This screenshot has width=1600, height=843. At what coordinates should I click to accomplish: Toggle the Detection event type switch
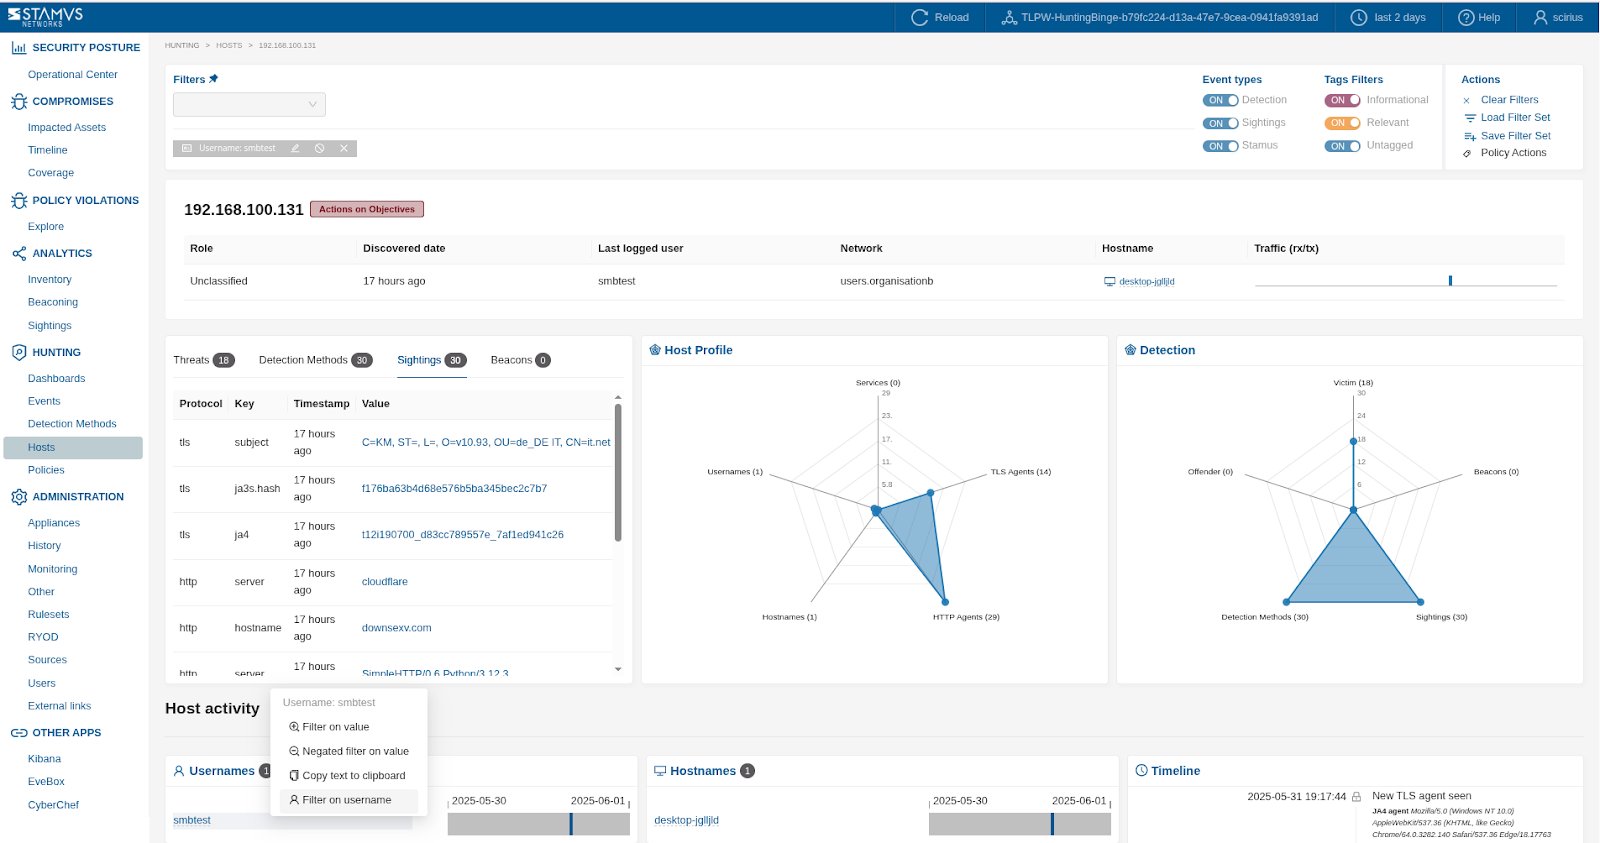coord(1220,100)
